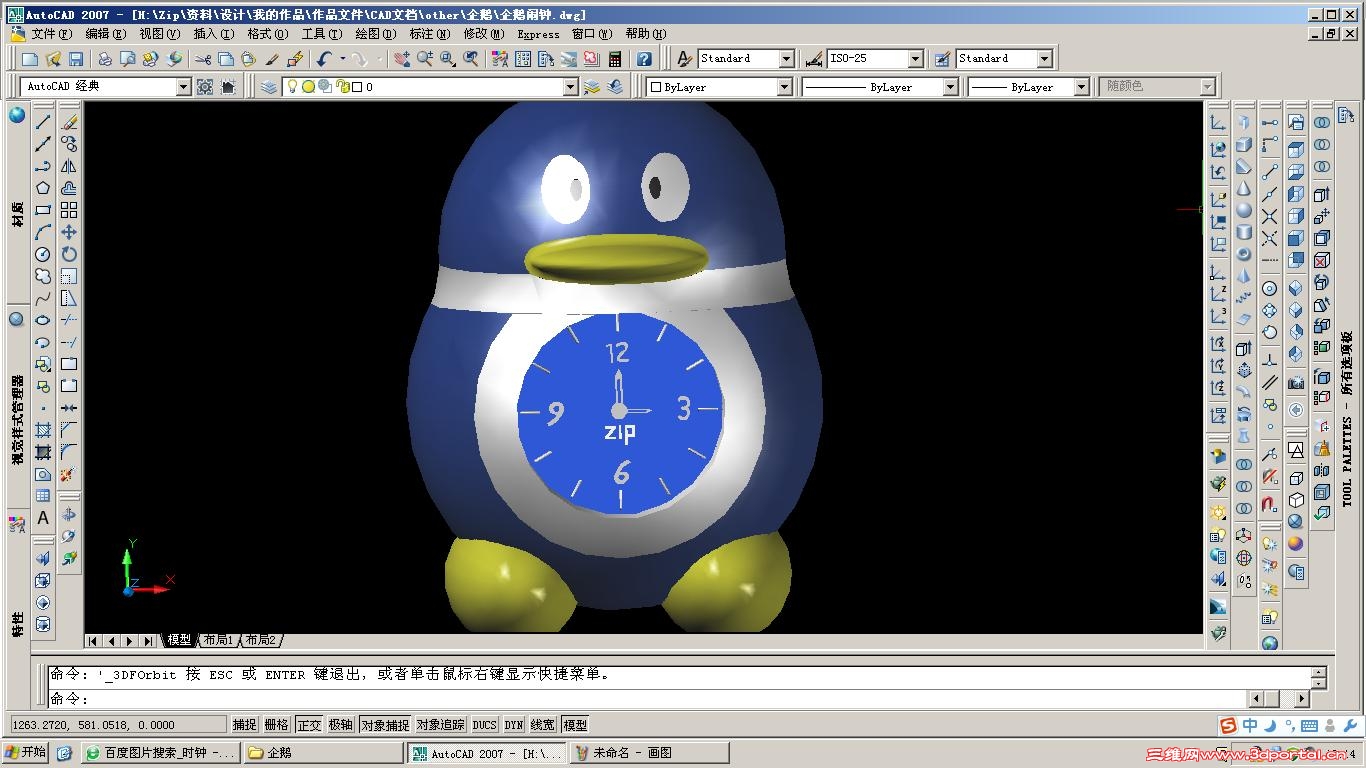Pick the Rectangle draw tool
1366x768 pixels.
43,210
